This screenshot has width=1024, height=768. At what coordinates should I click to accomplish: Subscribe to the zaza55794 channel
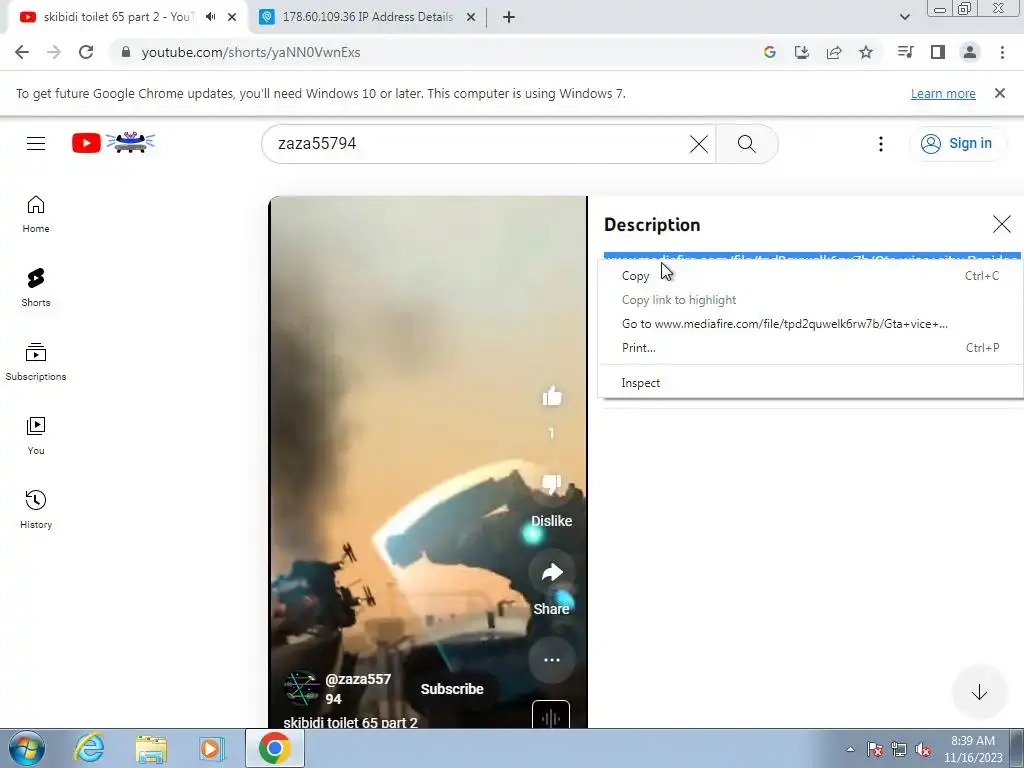452,689
